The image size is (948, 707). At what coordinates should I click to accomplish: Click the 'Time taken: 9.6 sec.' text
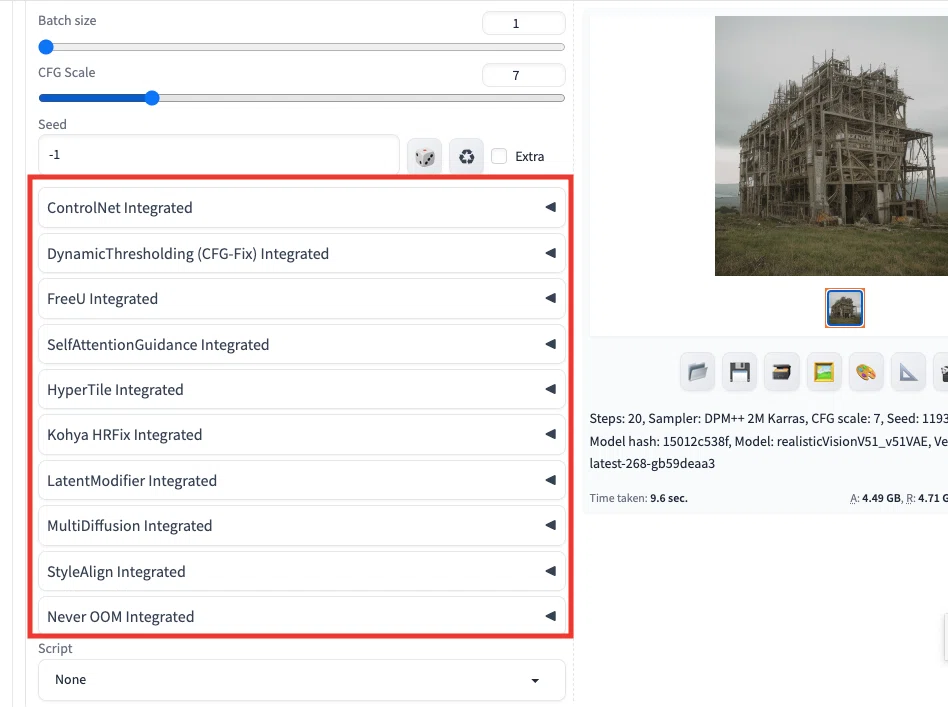(x=638, y=498)
